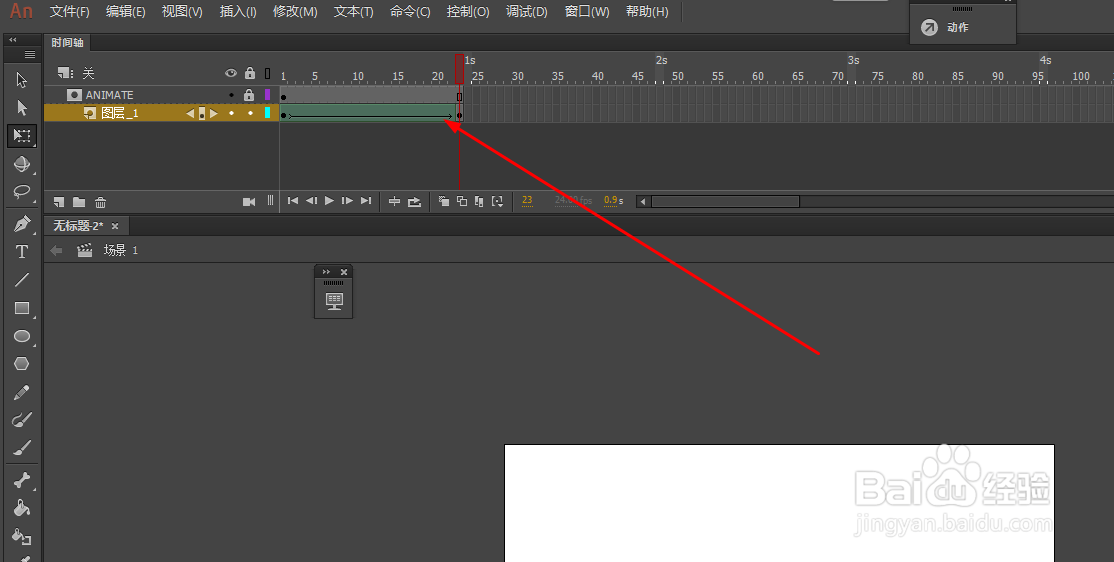Viewport: 1114px width, 562px height.
Task: Go to last frame
Action: click(366, 201)
